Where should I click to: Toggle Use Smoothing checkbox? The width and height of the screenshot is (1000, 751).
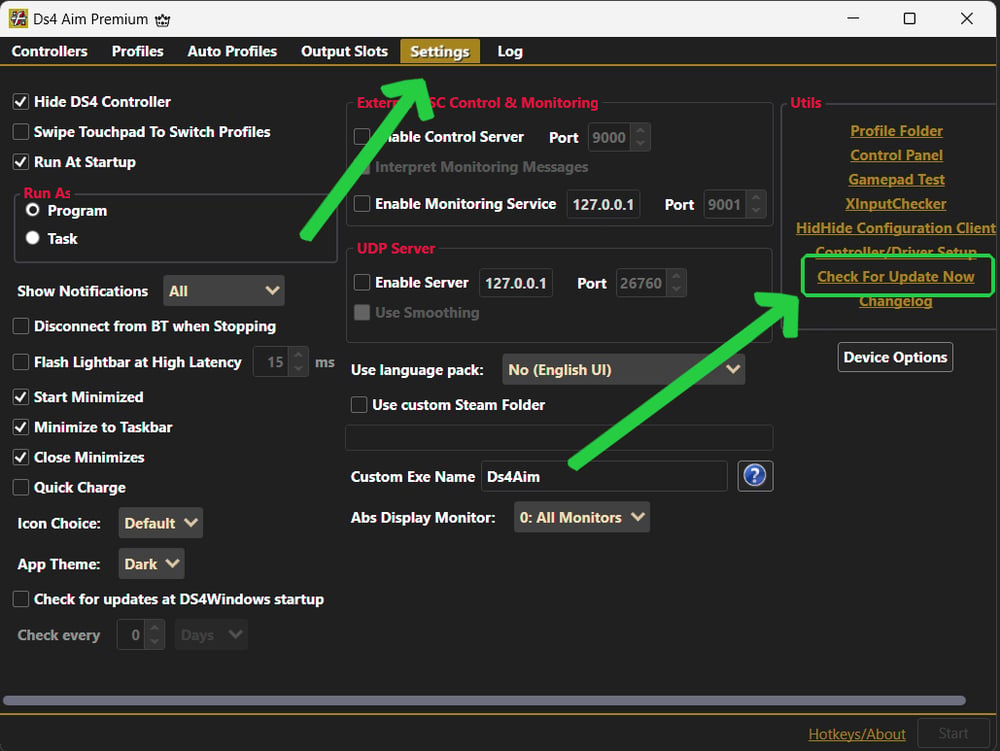362,312
